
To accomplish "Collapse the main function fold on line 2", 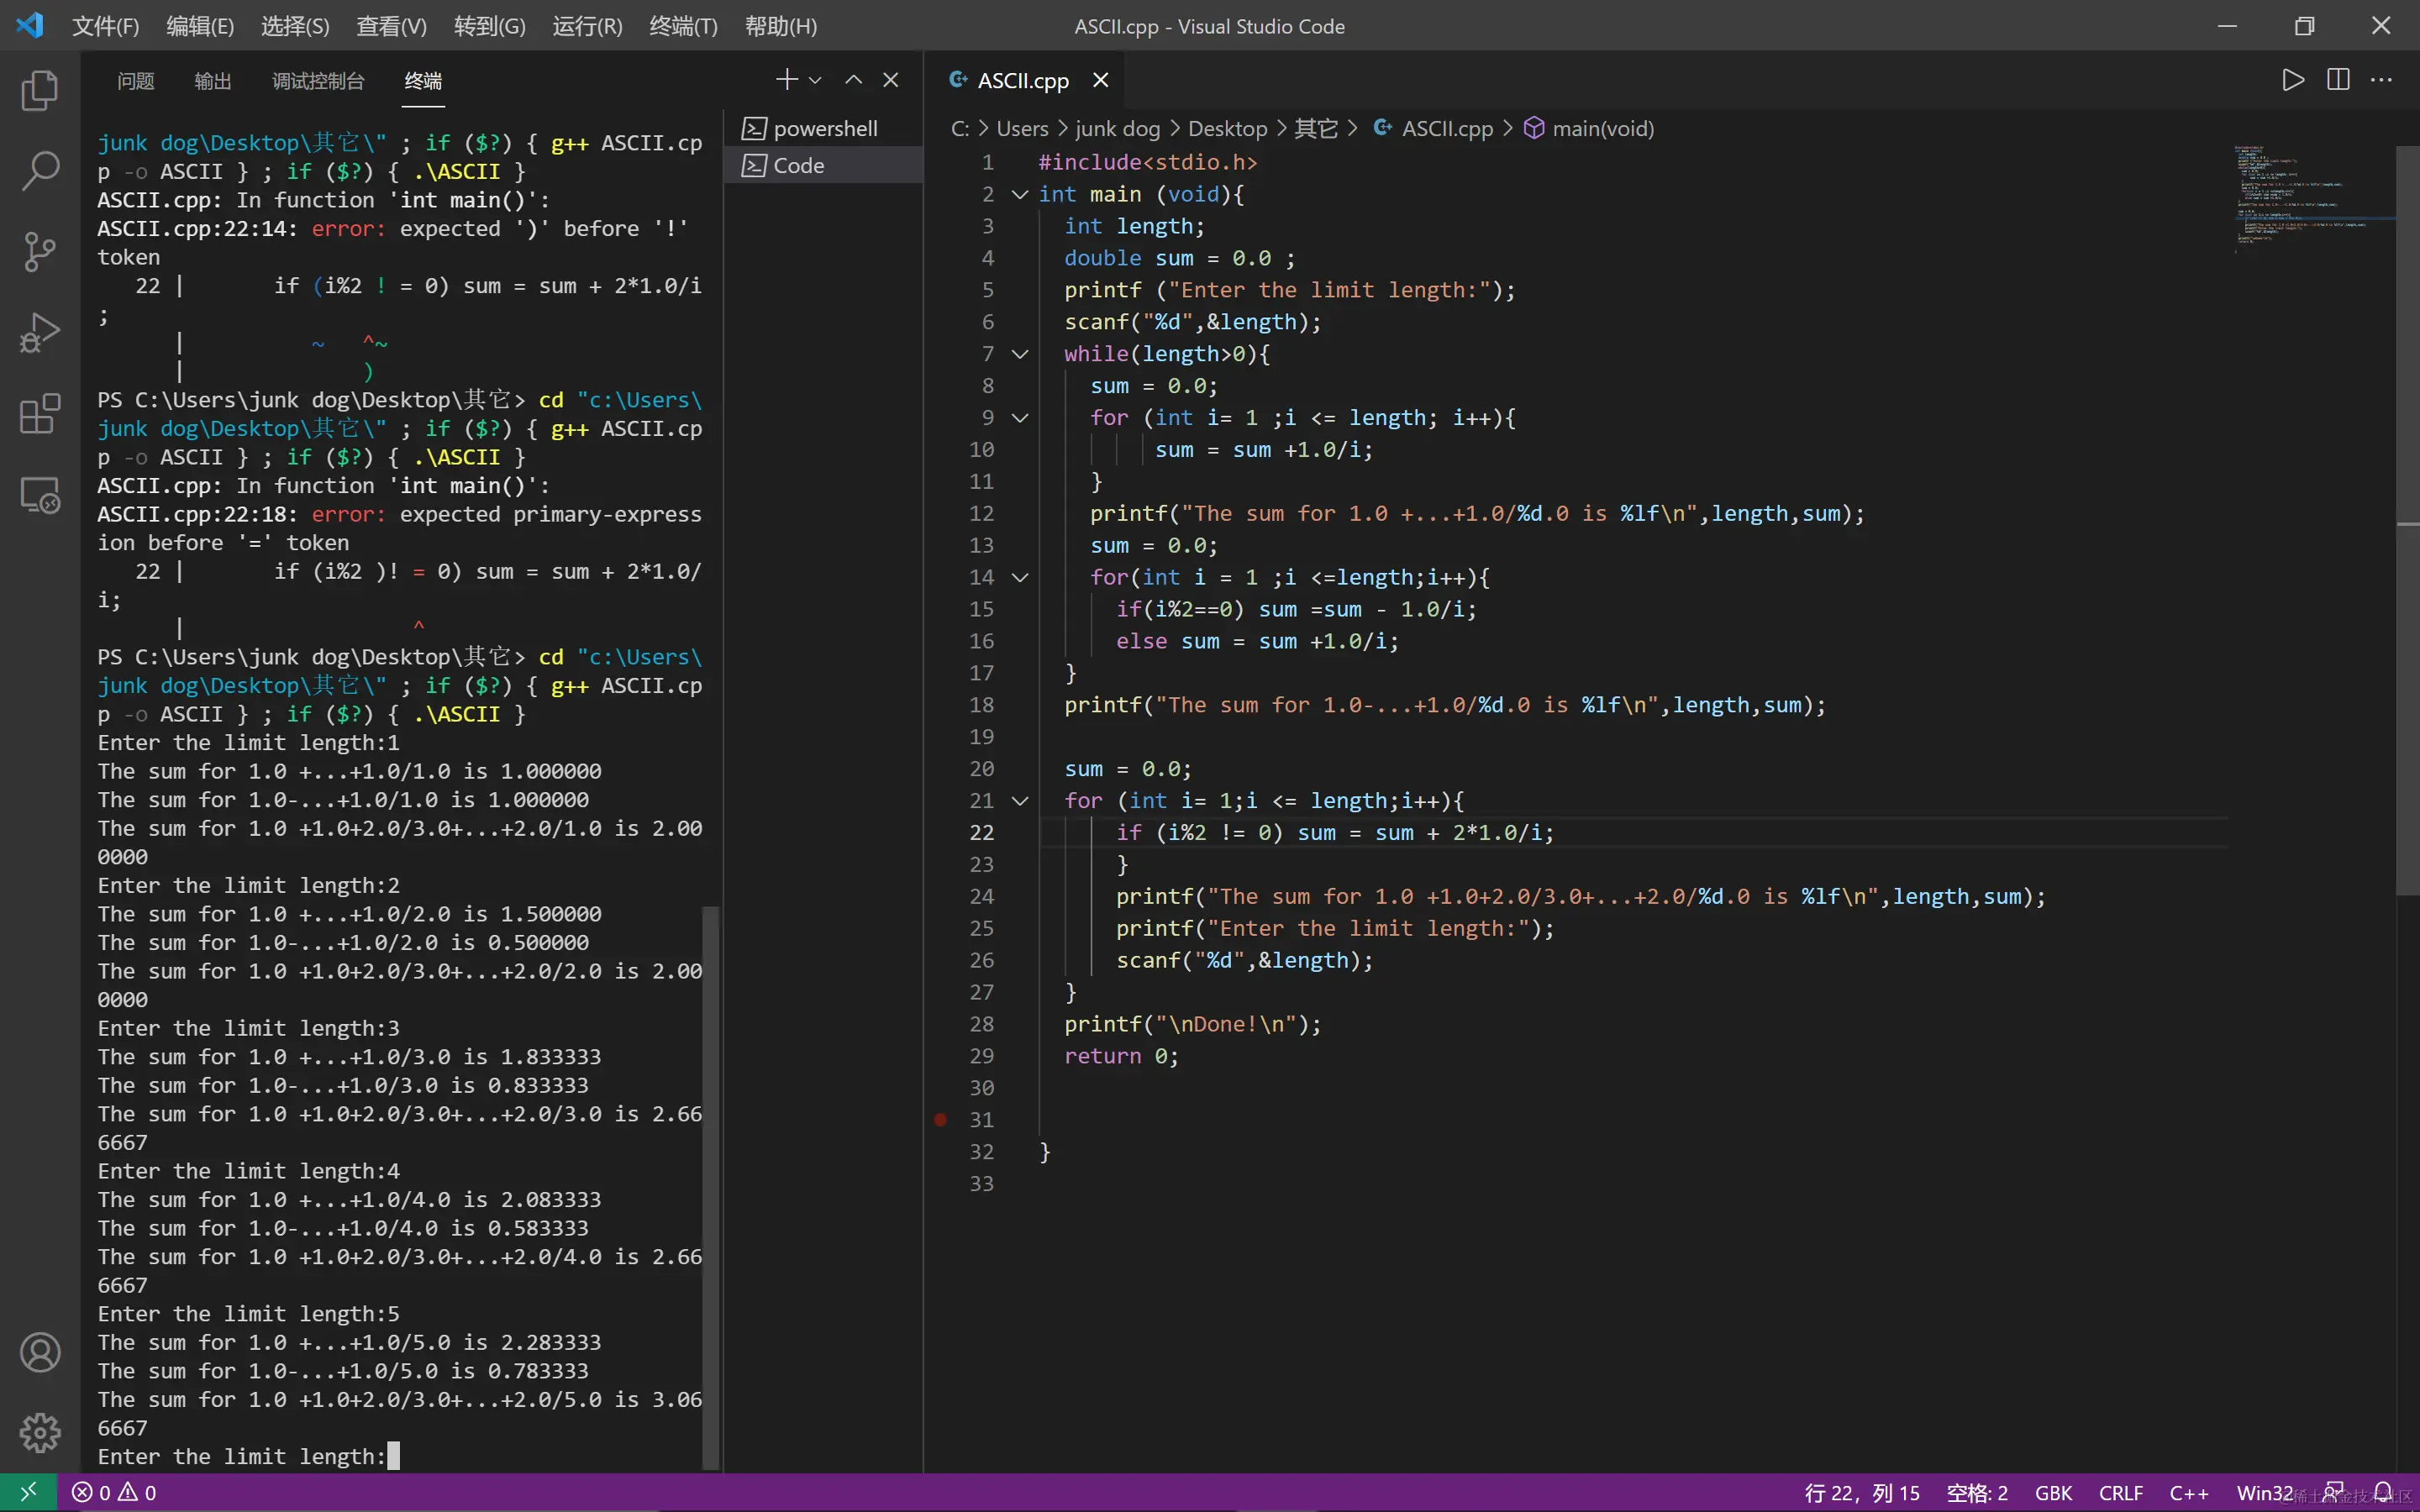I will pyautogui.click(x=1020, y=194).
